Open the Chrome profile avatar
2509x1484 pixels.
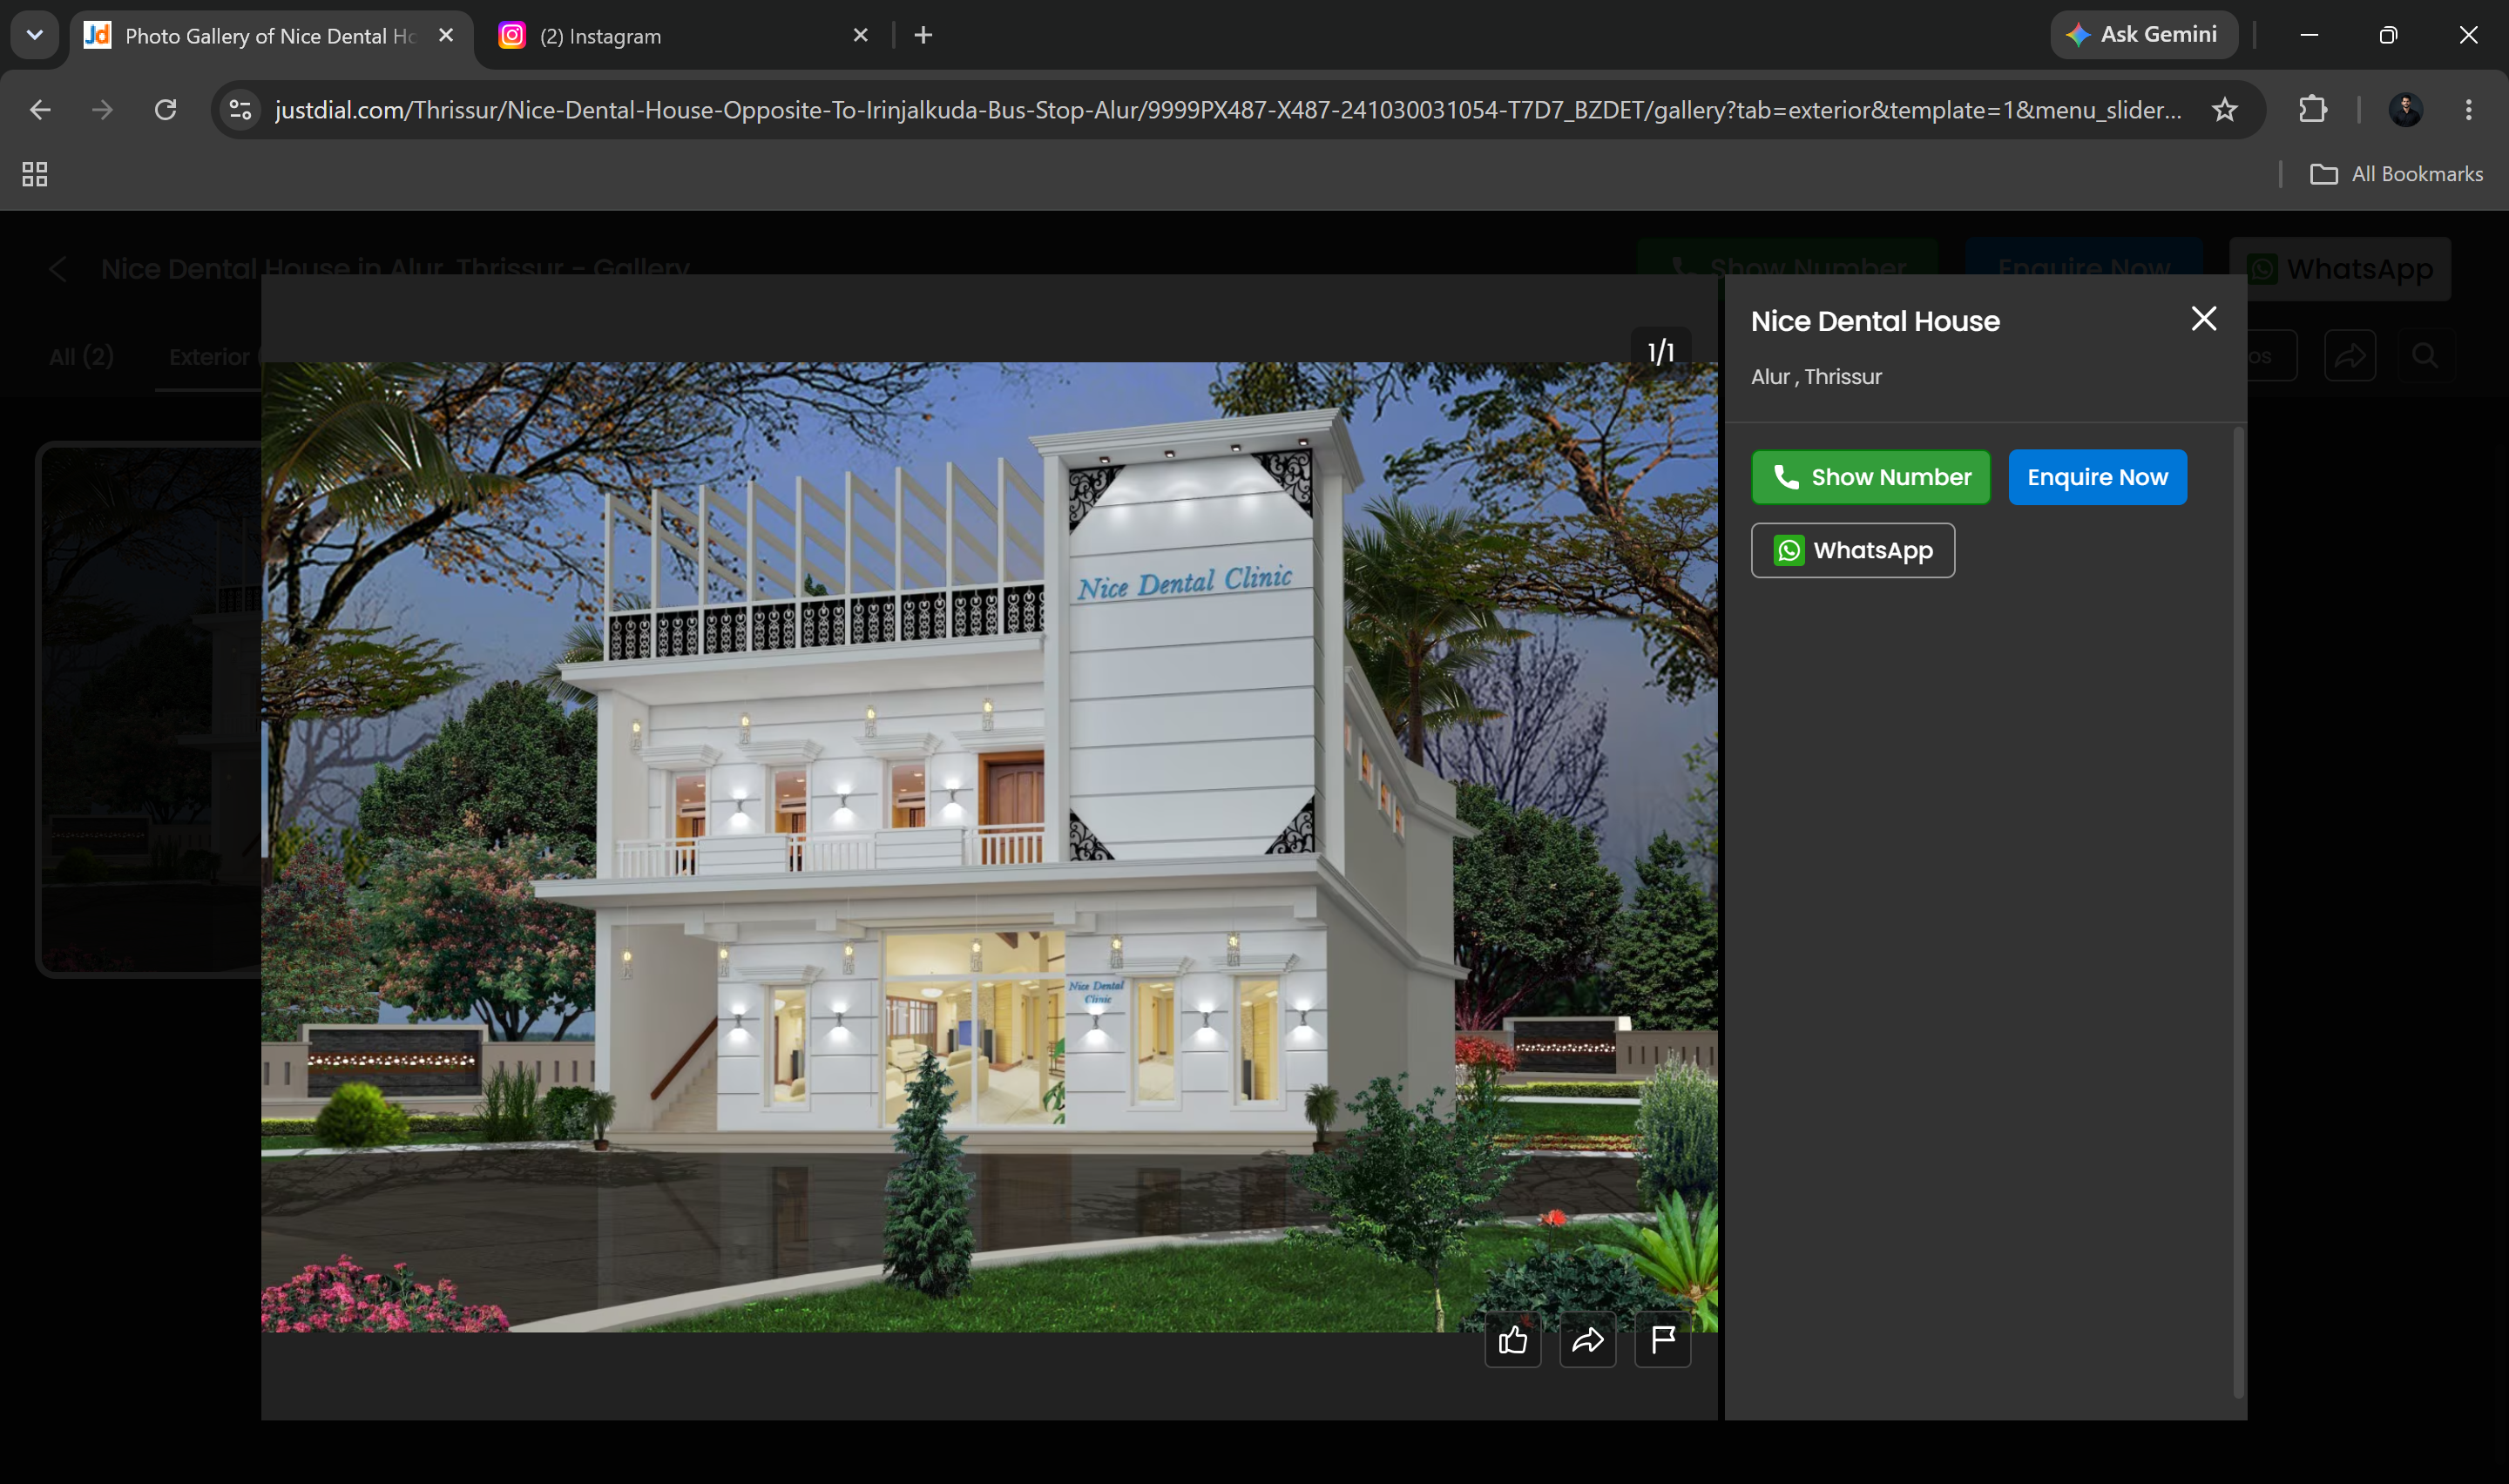pyautogui.click(x=2405, y=110)
